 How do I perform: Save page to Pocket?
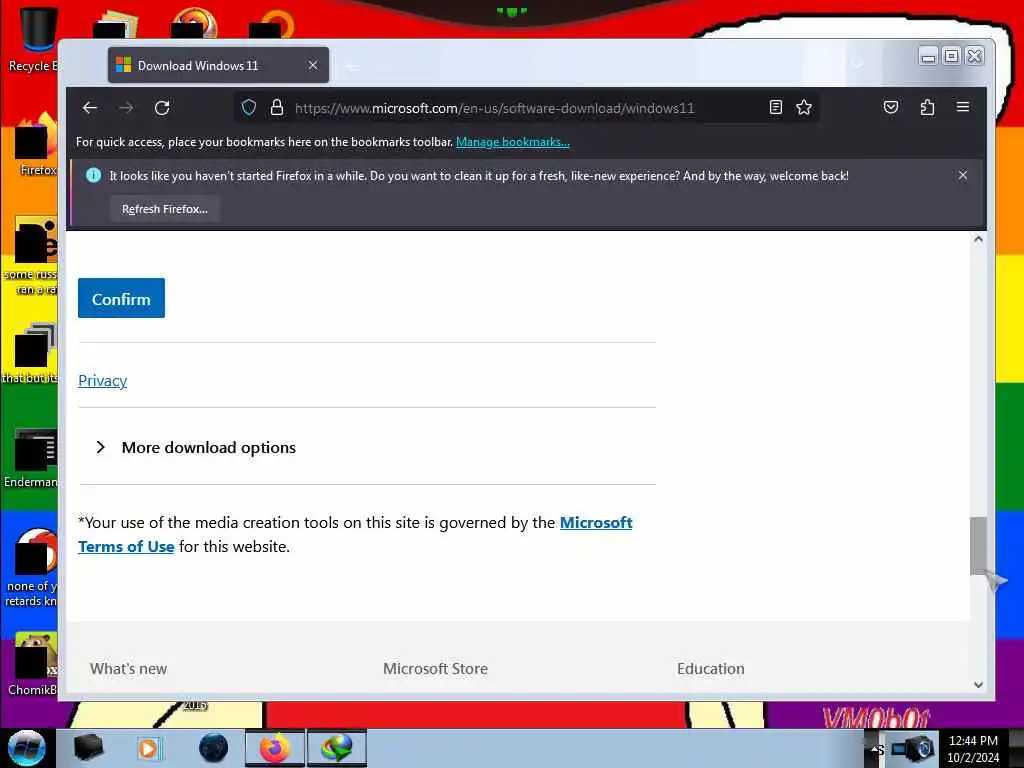[891, 107]
